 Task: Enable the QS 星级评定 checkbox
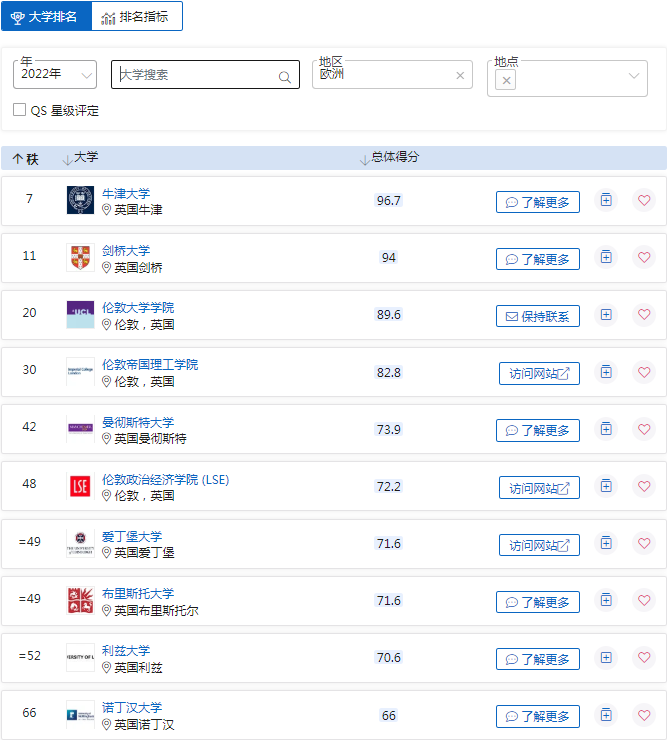20,110
